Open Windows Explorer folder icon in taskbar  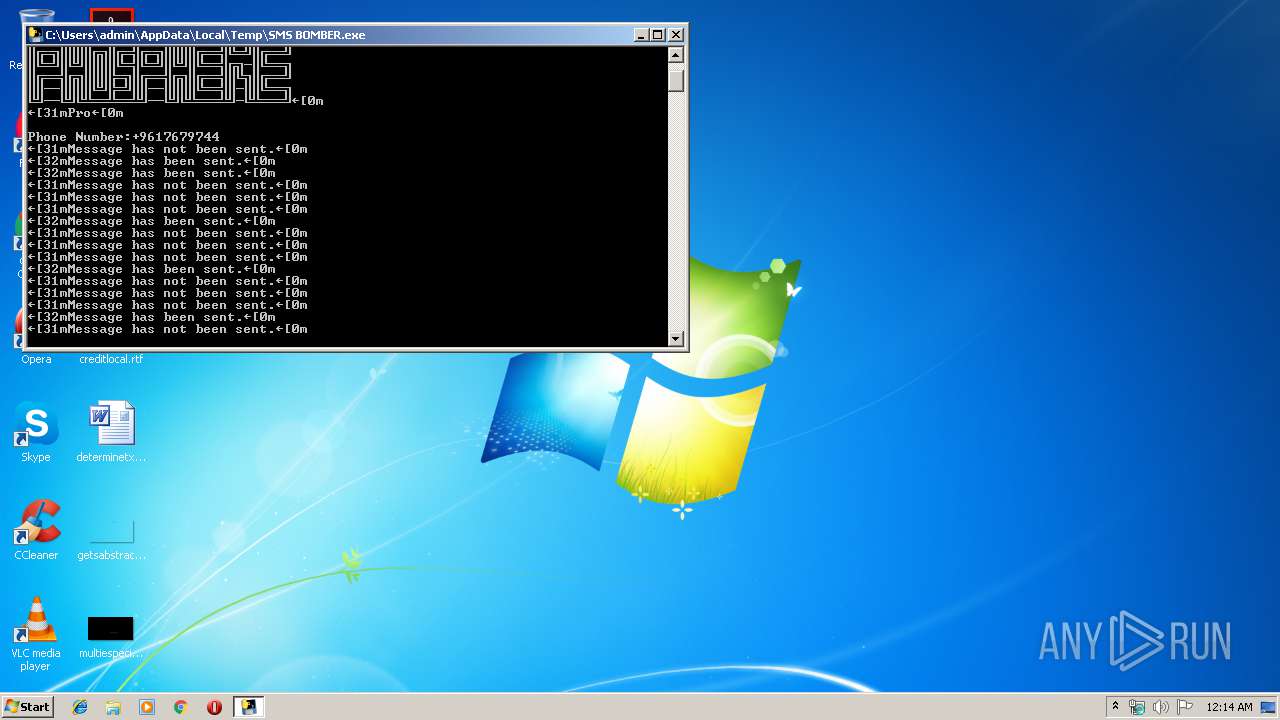[113, 707]
